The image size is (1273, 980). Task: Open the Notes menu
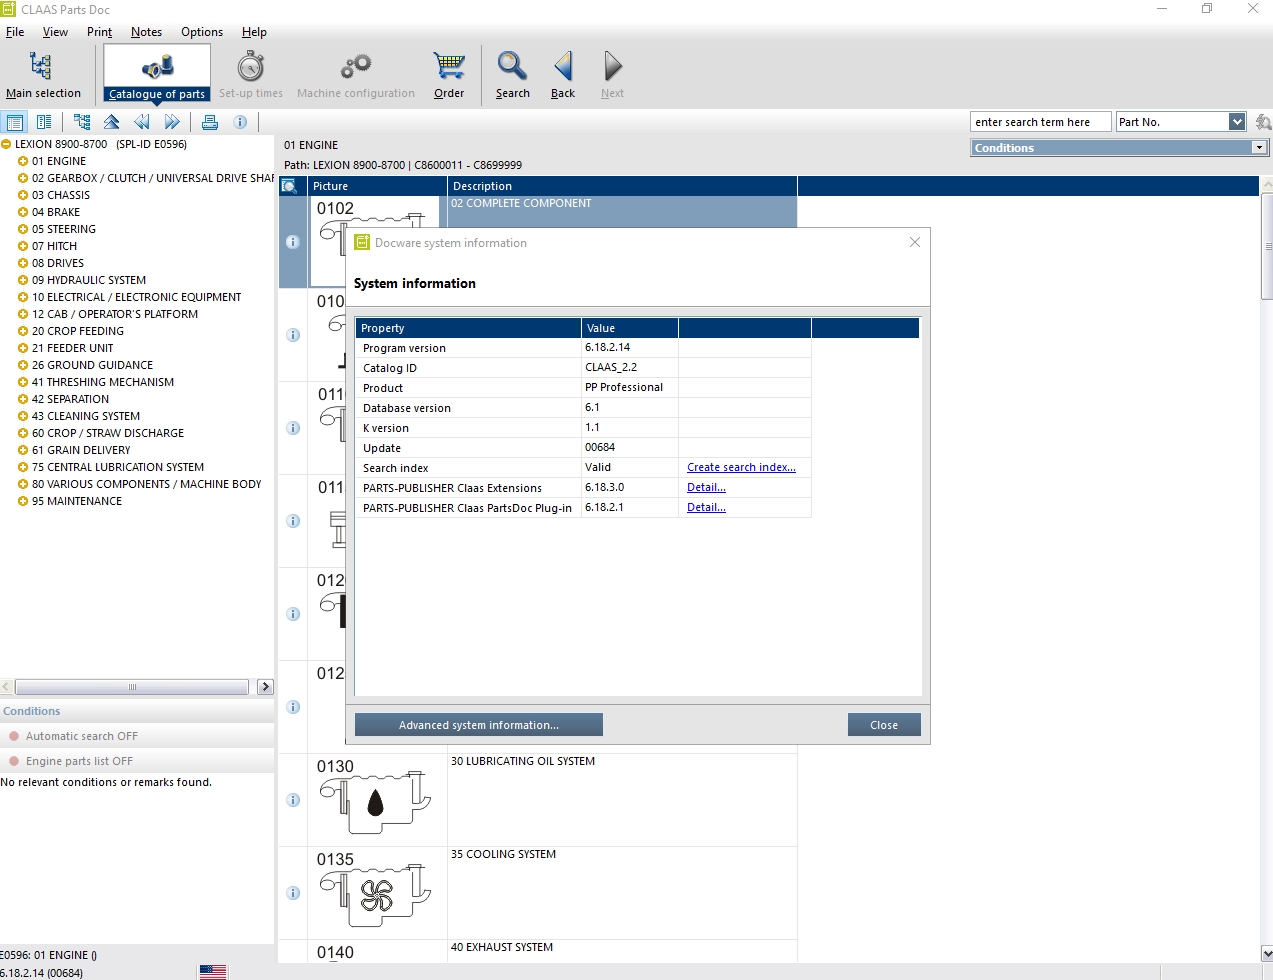click(x=146, y=32)
